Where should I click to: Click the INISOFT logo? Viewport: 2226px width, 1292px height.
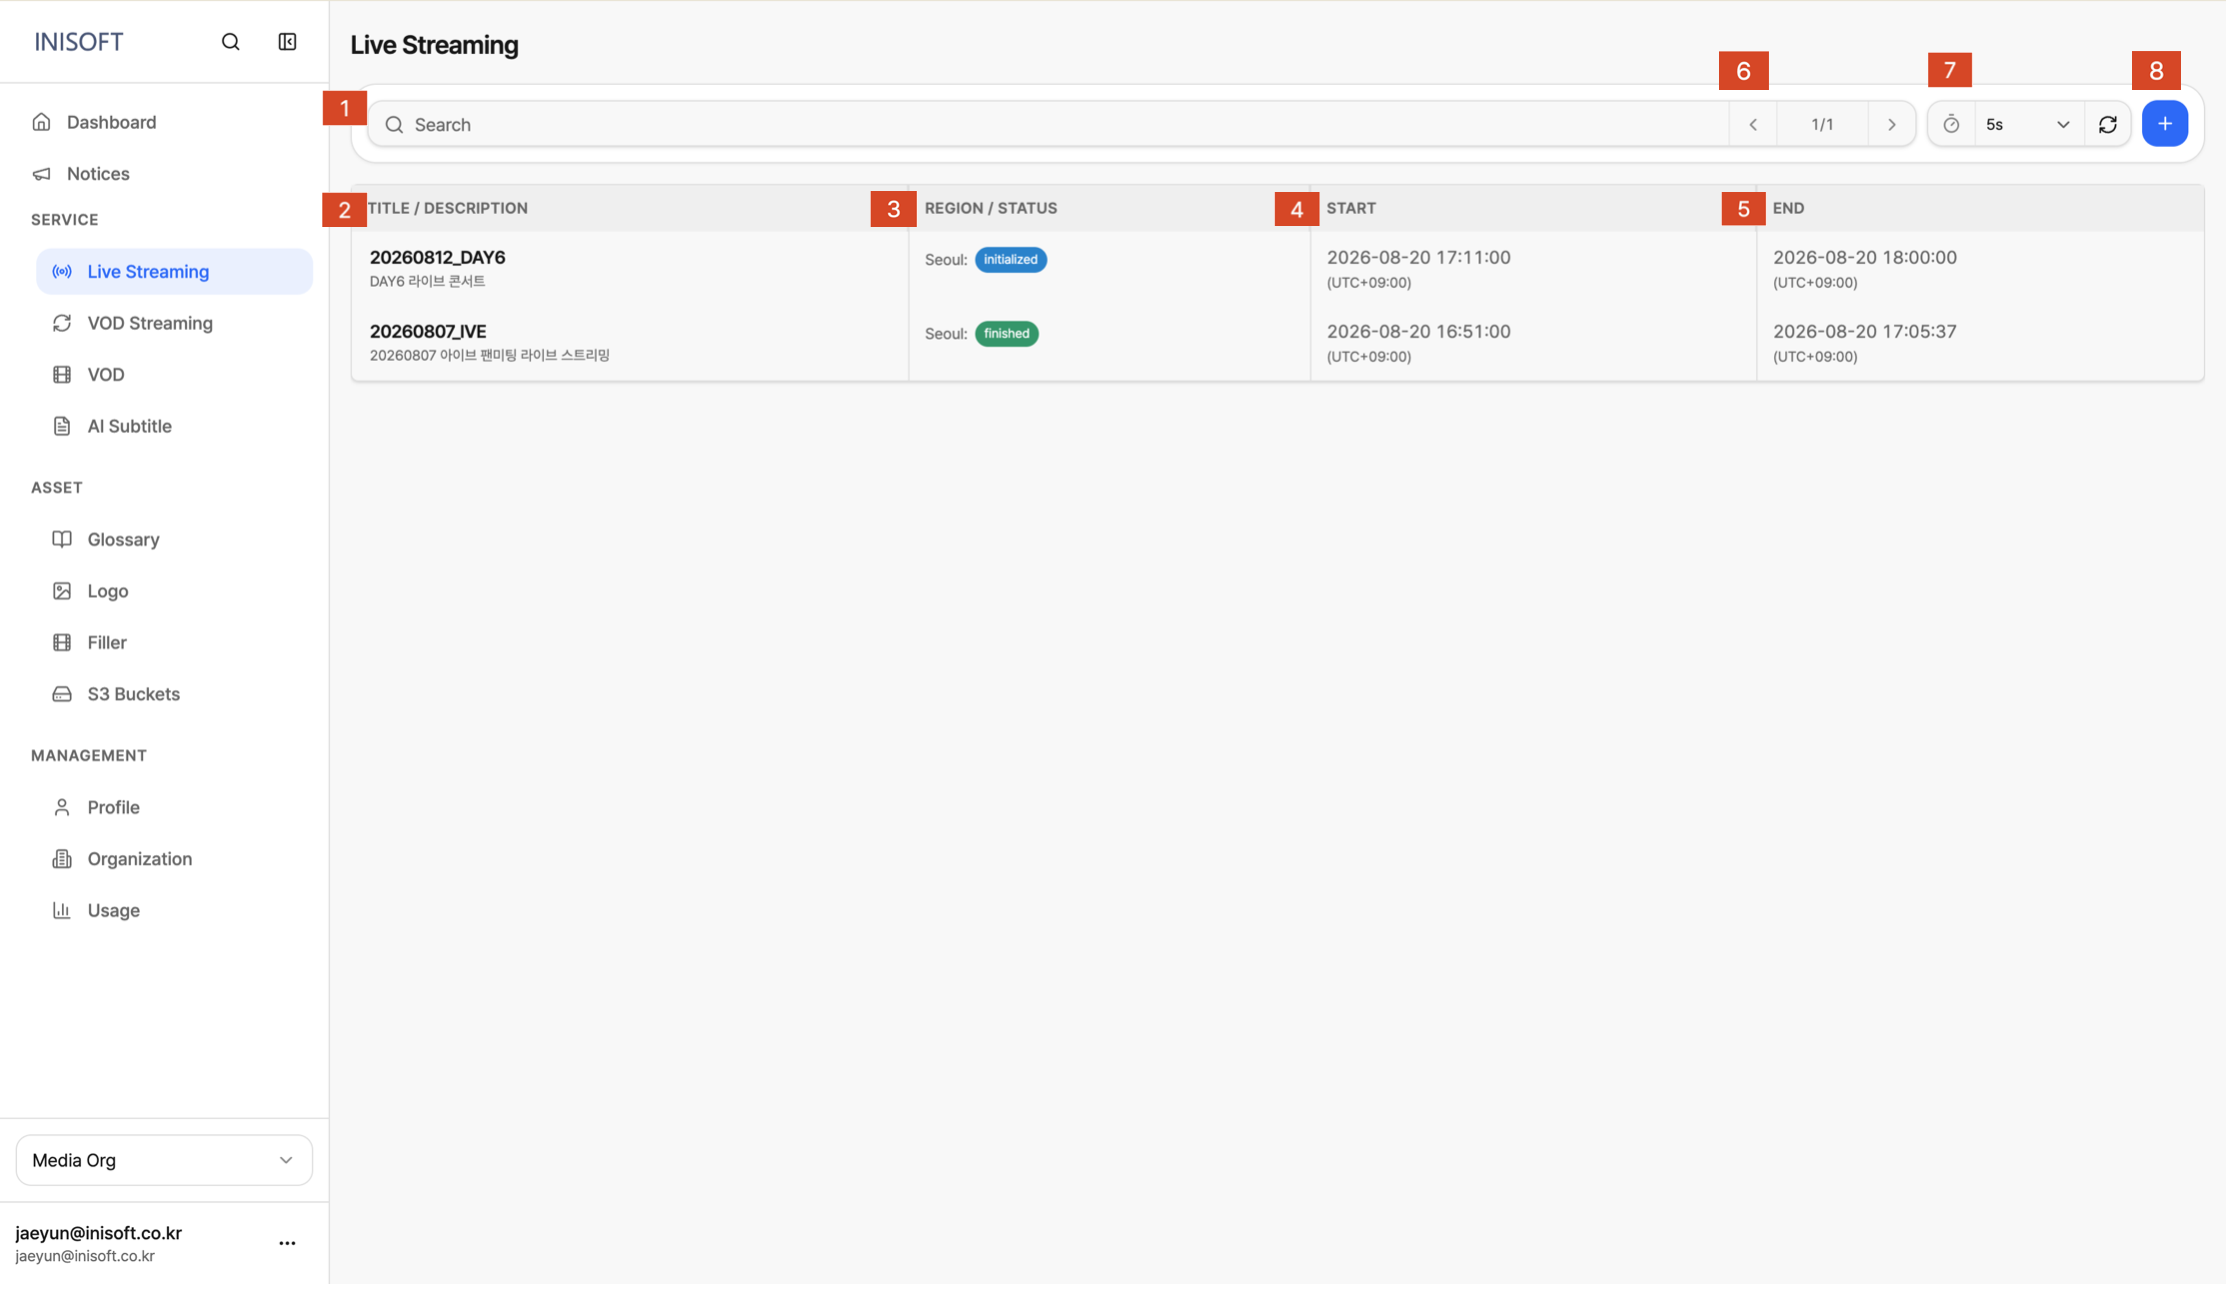click(x=79, y=41)
